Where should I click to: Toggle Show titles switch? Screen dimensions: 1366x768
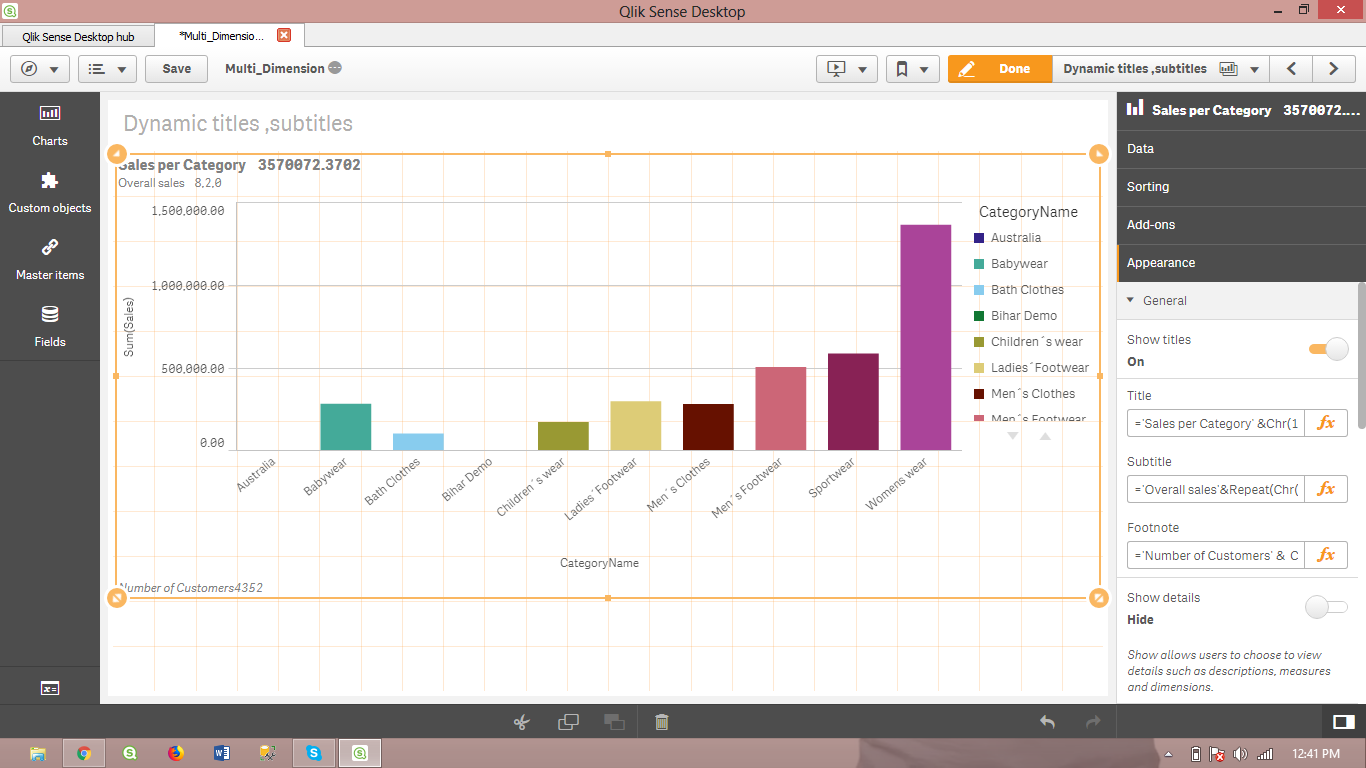[x=1328, y=349]
